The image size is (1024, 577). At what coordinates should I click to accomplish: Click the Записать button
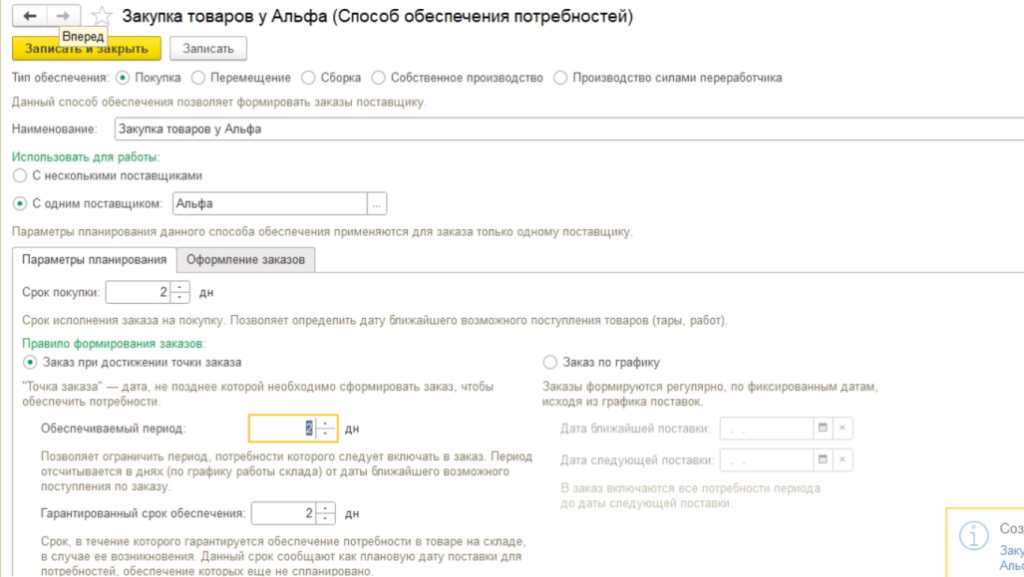pyautogui.click(x=208, y=48)
